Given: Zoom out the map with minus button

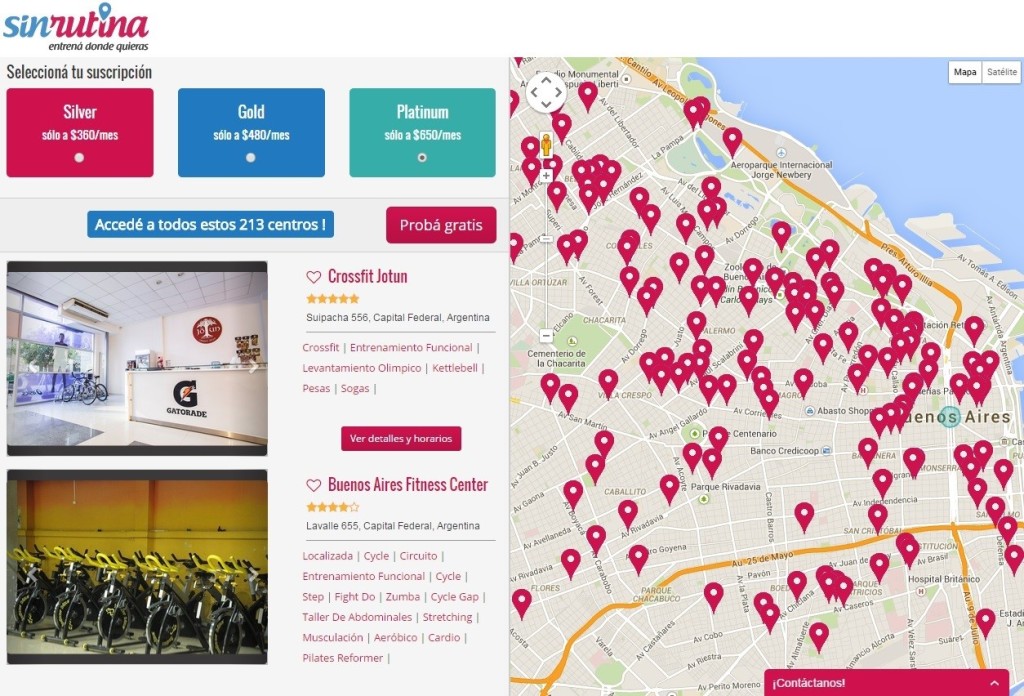Looking at the screenshot, I should tap(546, 336).
